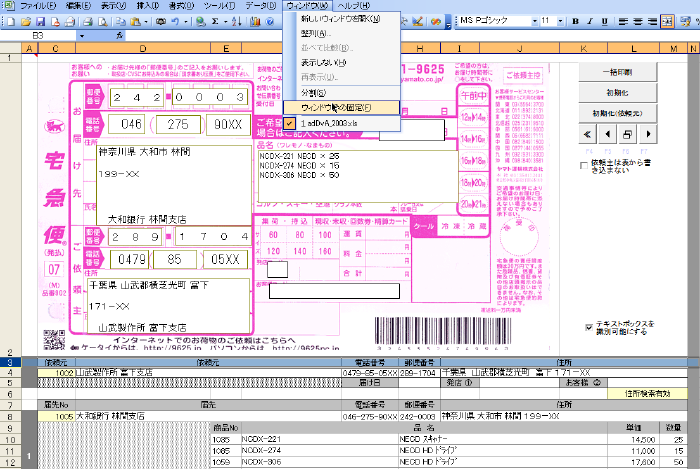700x469 pixels.
Task: Click the formula bar input area
Action: tap(411, 36)
